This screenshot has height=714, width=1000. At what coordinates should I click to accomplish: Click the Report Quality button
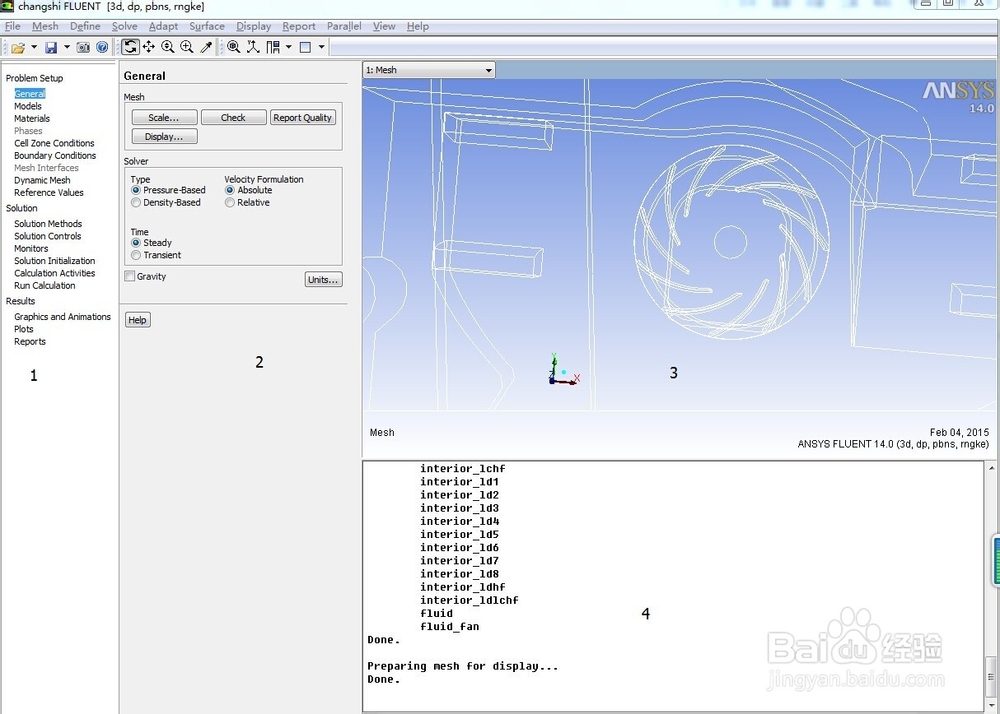(x=302, y=117)
